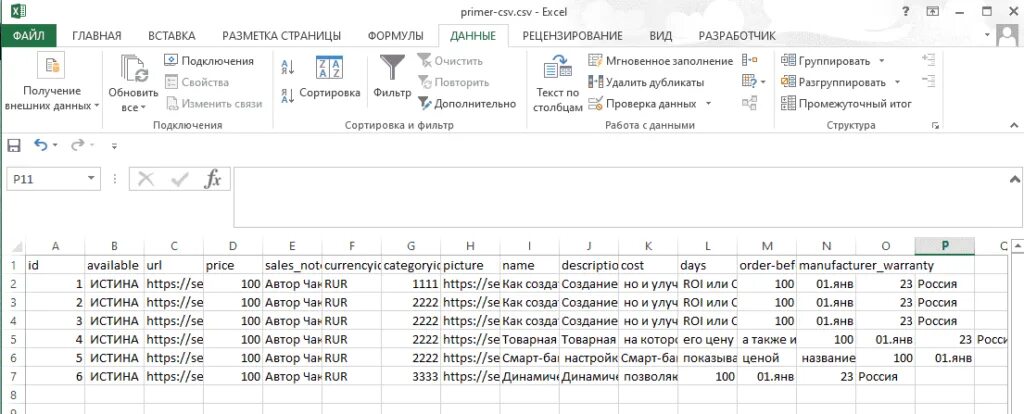The width and height of the screenshot is (1024, 414).
Task: Click the Обновить все refresh icon
Action: point(133,69)
